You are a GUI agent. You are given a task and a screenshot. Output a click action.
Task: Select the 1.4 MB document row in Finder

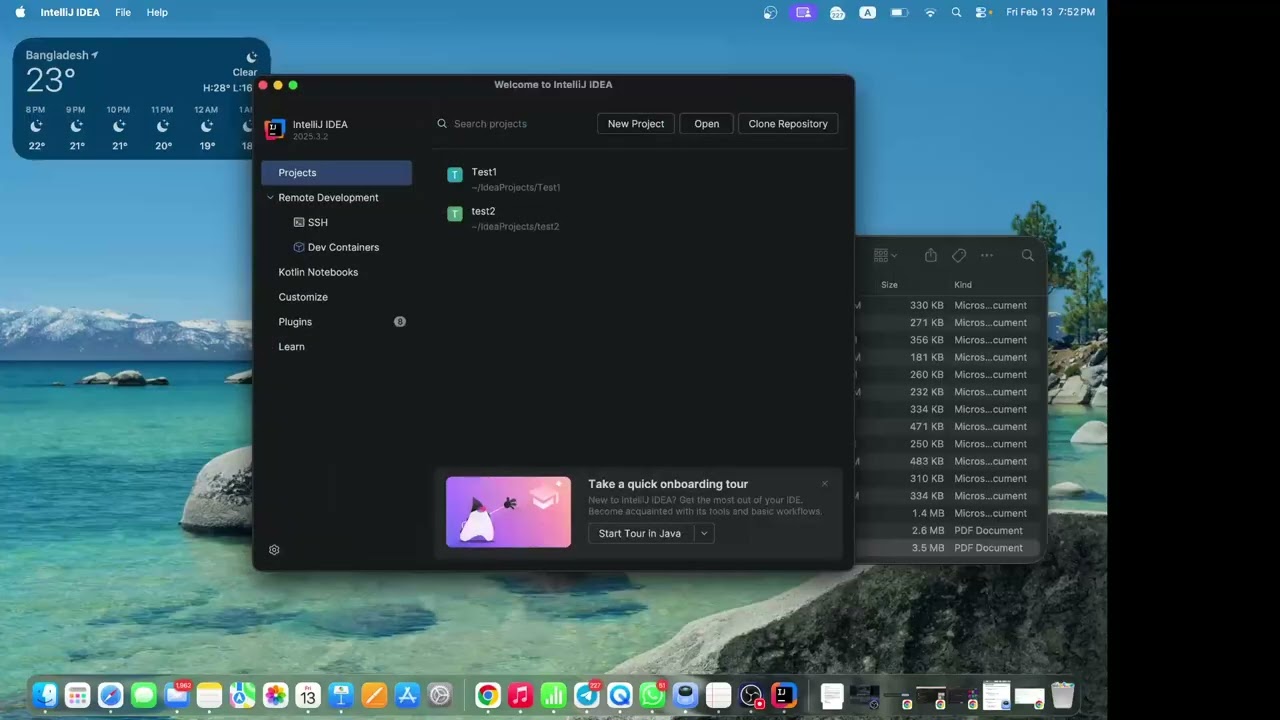pos(947,513)
